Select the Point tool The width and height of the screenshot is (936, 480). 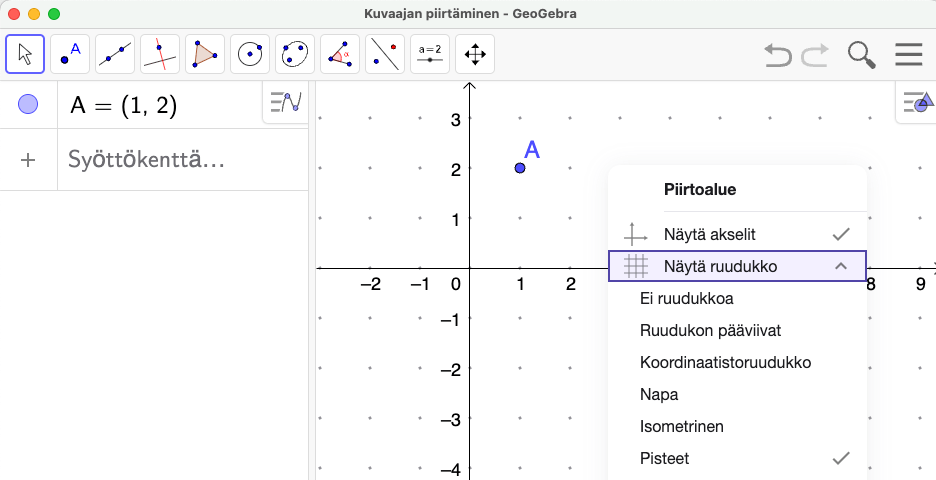pos(70,54)
